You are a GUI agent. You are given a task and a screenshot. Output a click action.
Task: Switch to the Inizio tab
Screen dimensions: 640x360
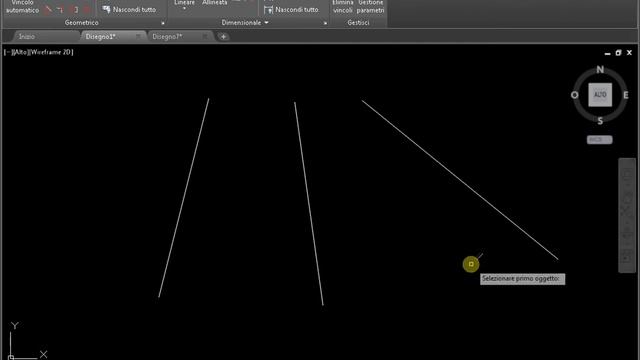(x=27, y=37)
